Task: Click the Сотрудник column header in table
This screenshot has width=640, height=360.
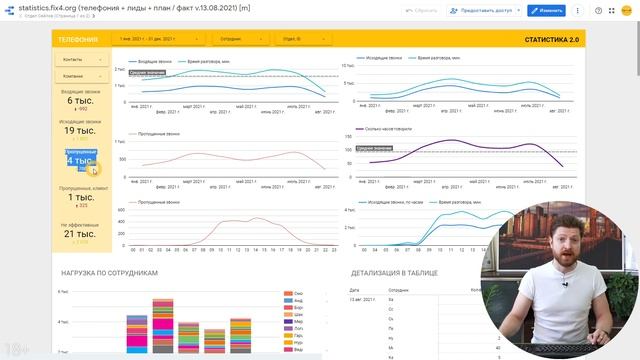Action: (398, 290)
